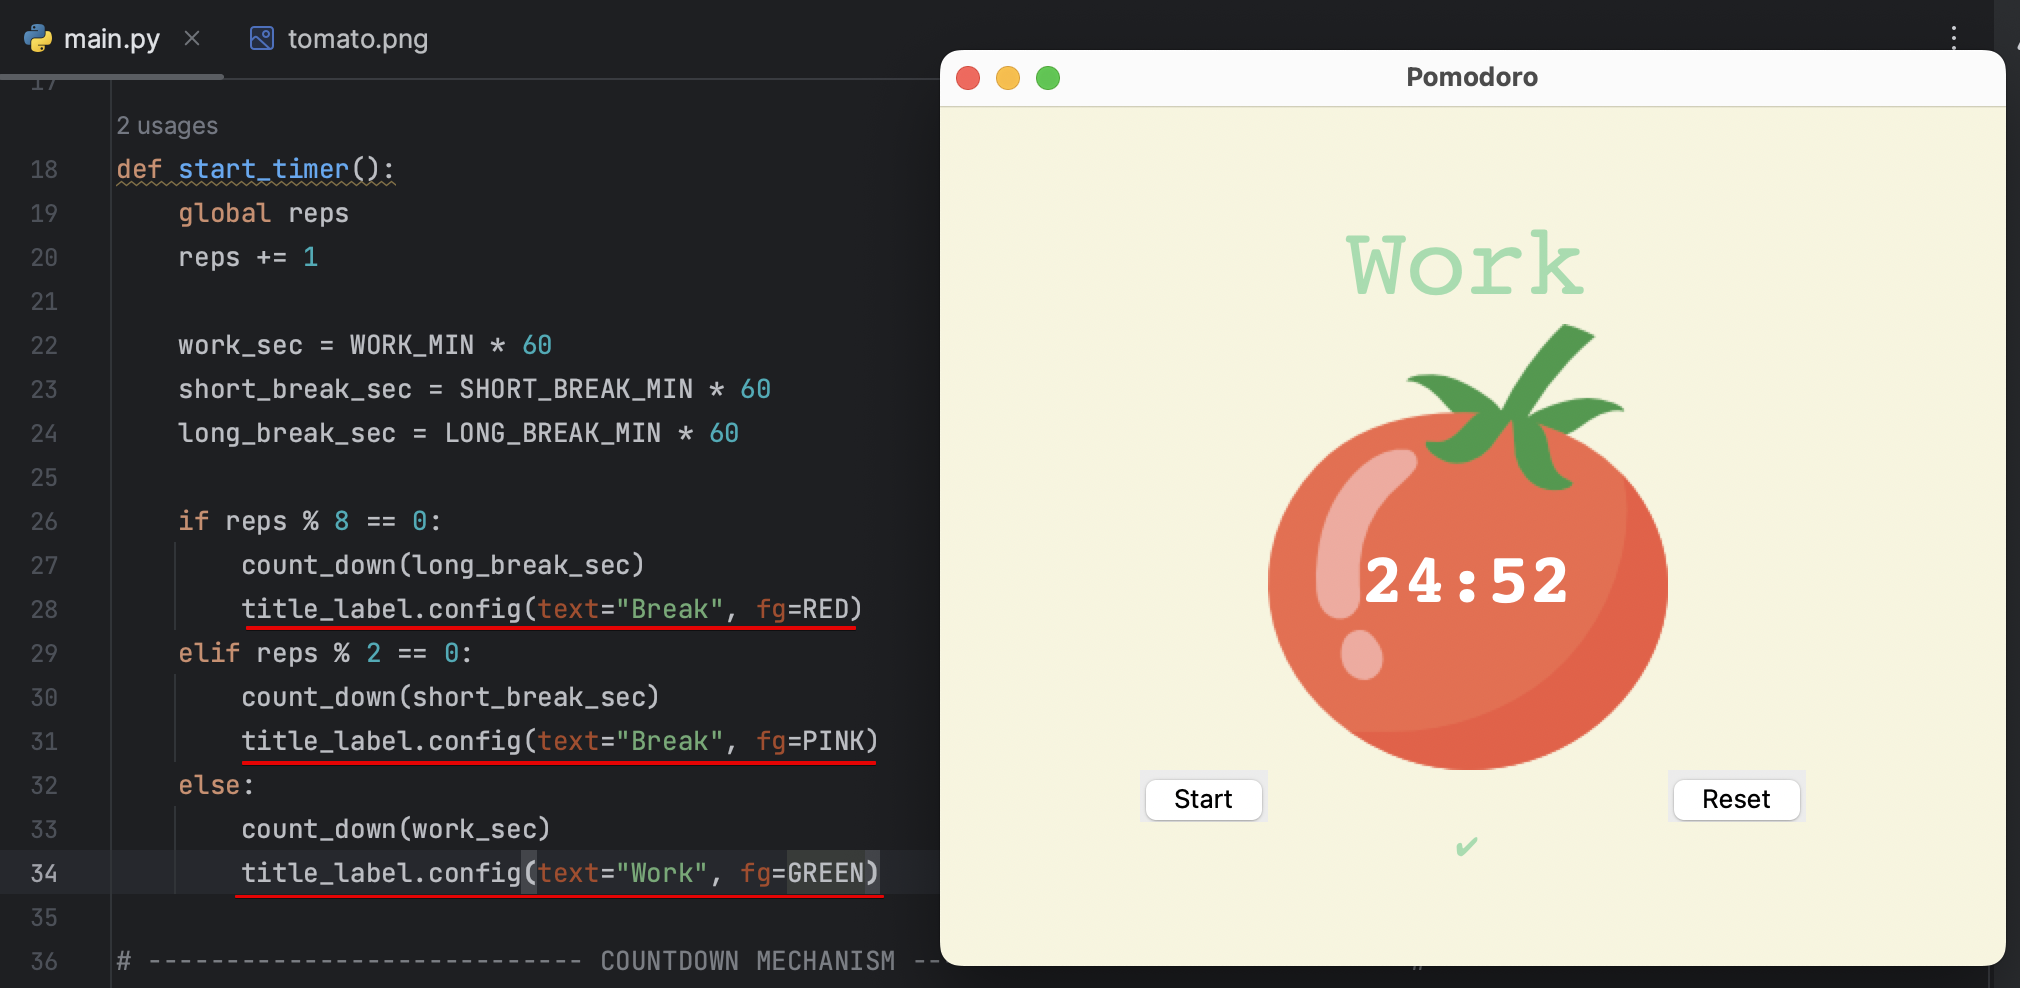Viewport: 2020px width, 988px height.
Task: Click SHORT_BREAK_MIN on line 23
Action: pos(576,390)
